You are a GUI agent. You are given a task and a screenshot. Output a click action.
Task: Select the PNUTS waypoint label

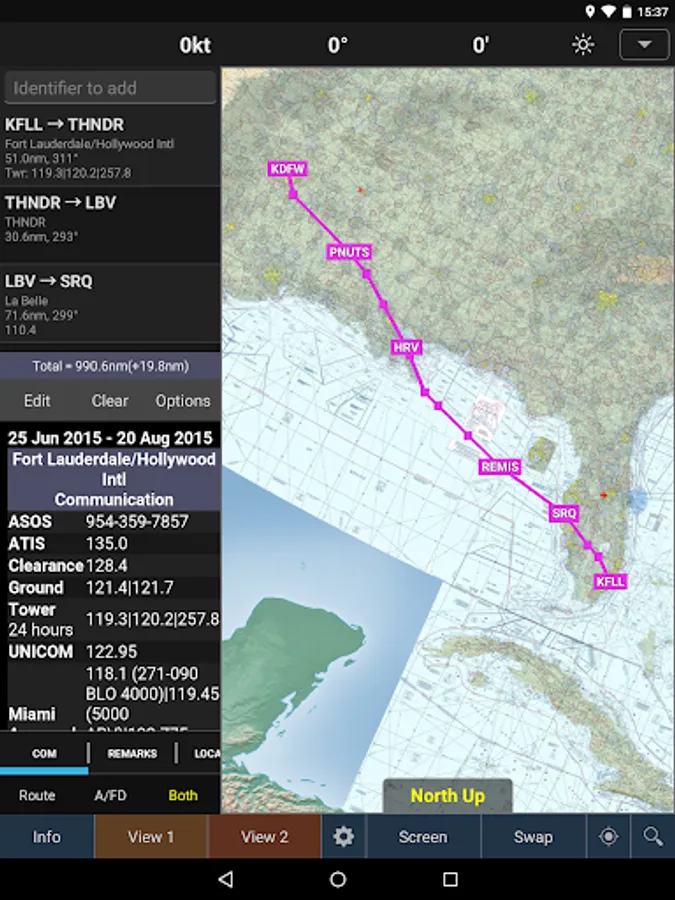coord(349,252)
